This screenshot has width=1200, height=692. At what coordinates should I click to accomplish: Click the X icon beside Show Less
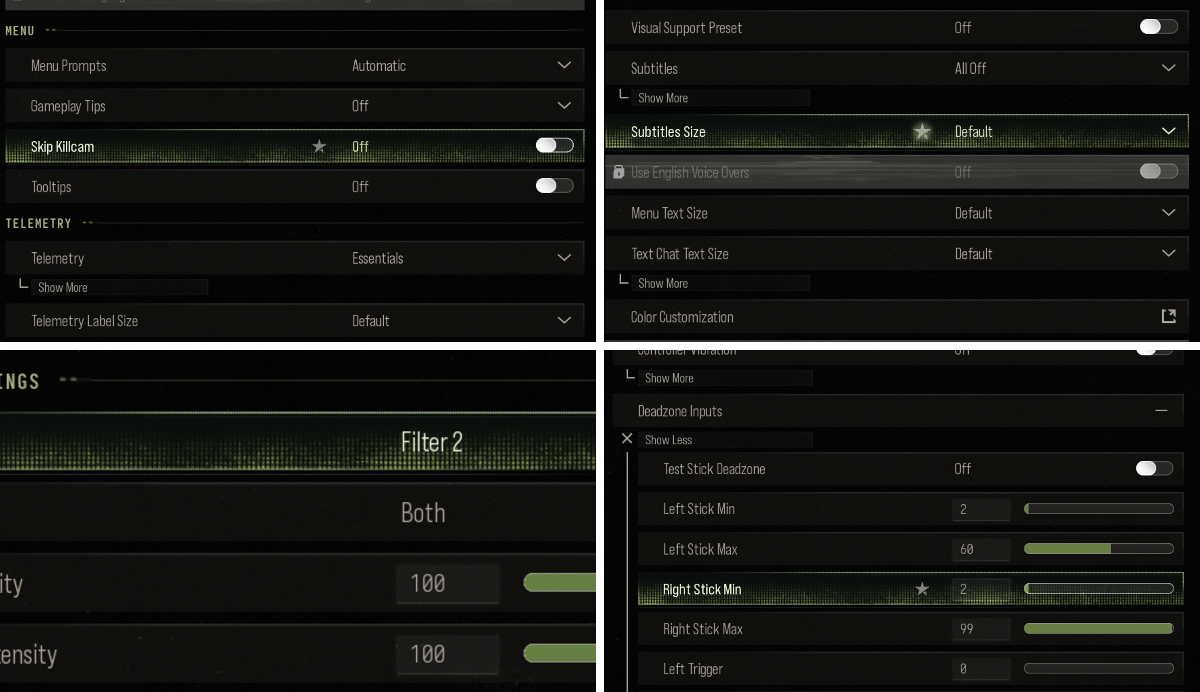click(x=627, y=439)
